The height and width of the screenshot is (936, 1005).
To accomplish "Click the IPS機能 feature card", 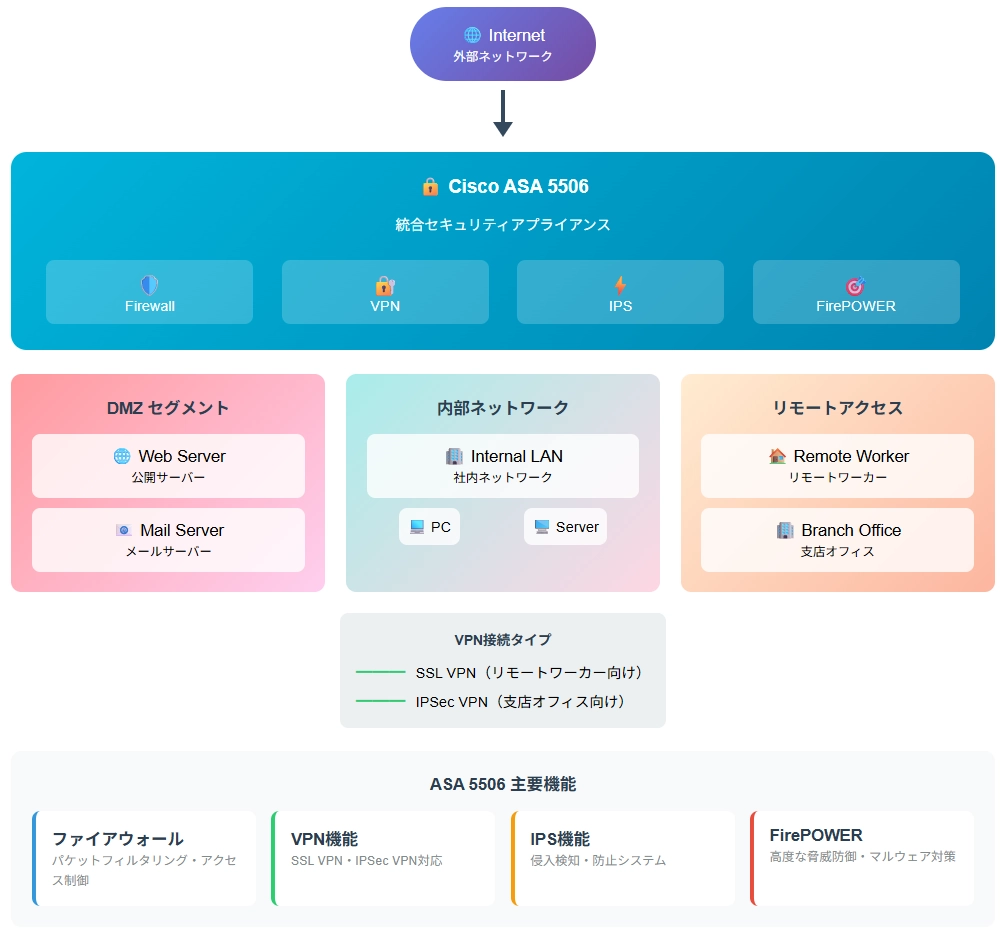I will (623, 858).
